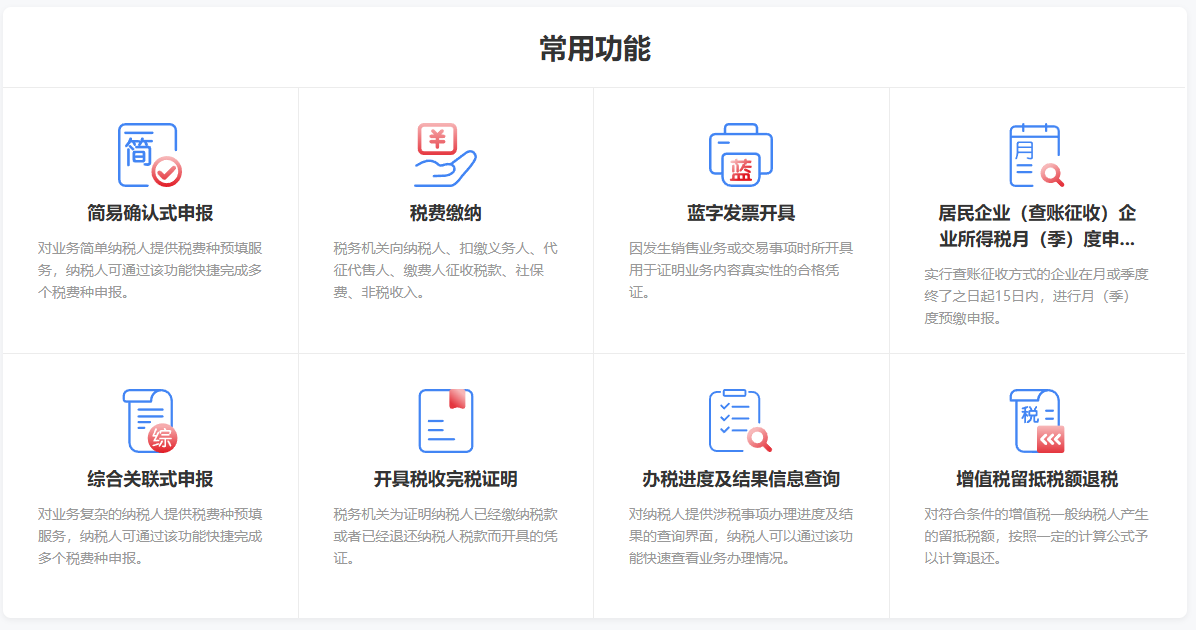Image resolution: width=1196 pixels, height=630 pixels.
Task: Click description starting 对符合条件的增值税一般纳税人
Action: [1037, 536]
